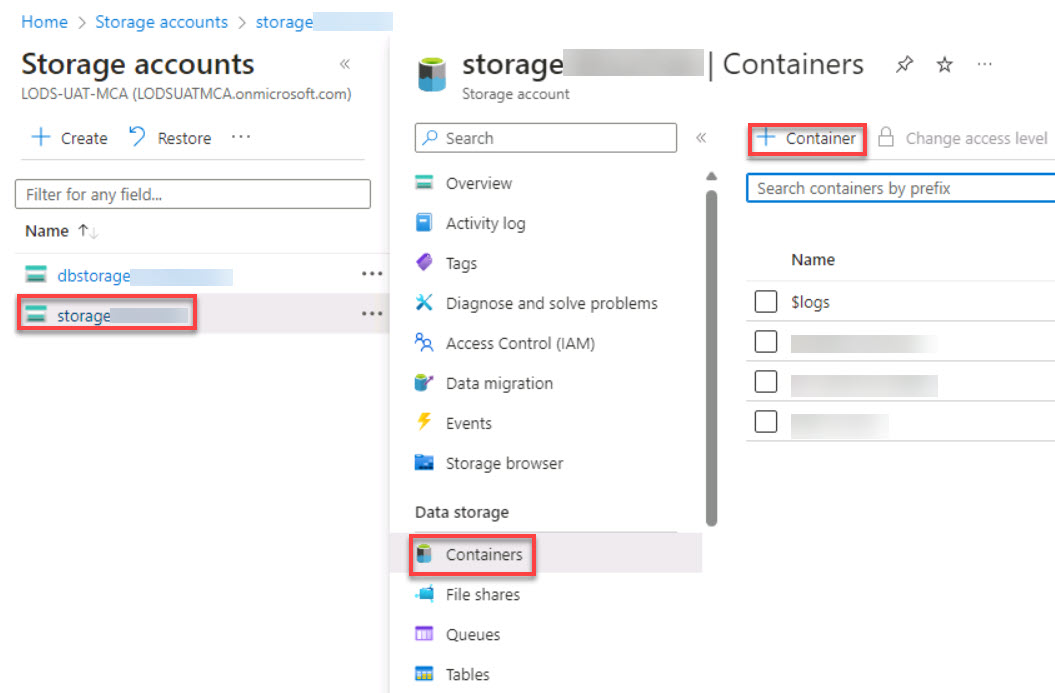
Task: Open the Events section
Action: point(470,423)
